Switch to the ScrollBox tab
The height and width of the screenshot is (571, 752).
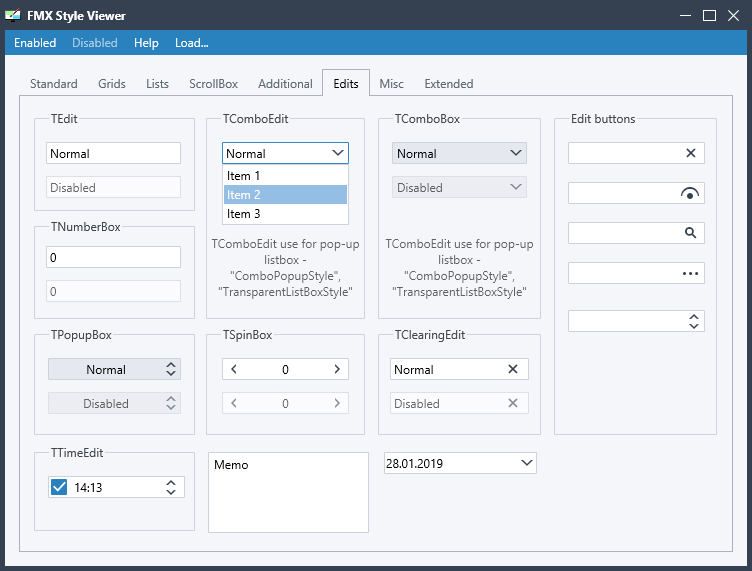click(x=213, y=84)
